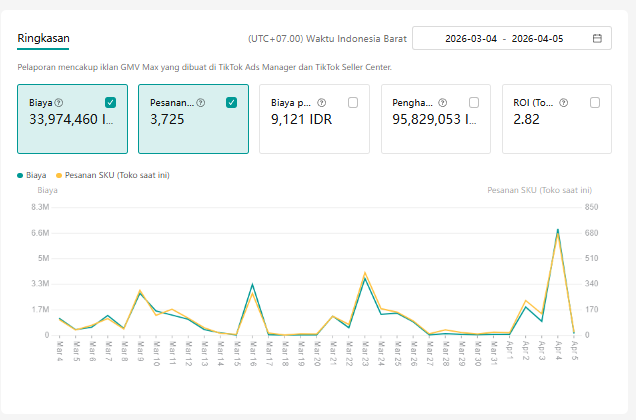Toggle the Pesanan SKU legend series
636x420 pixels.
coord(113,175)
